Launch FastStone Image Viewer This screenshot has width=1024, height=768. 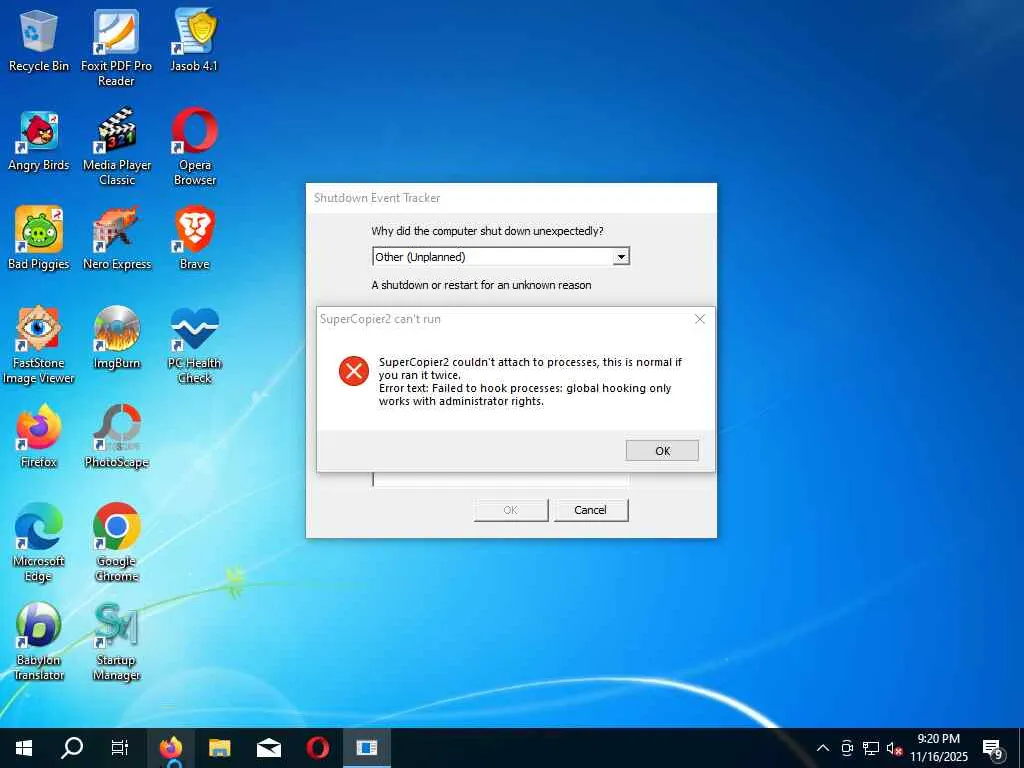pyautogui.click(x=39, y=345)
